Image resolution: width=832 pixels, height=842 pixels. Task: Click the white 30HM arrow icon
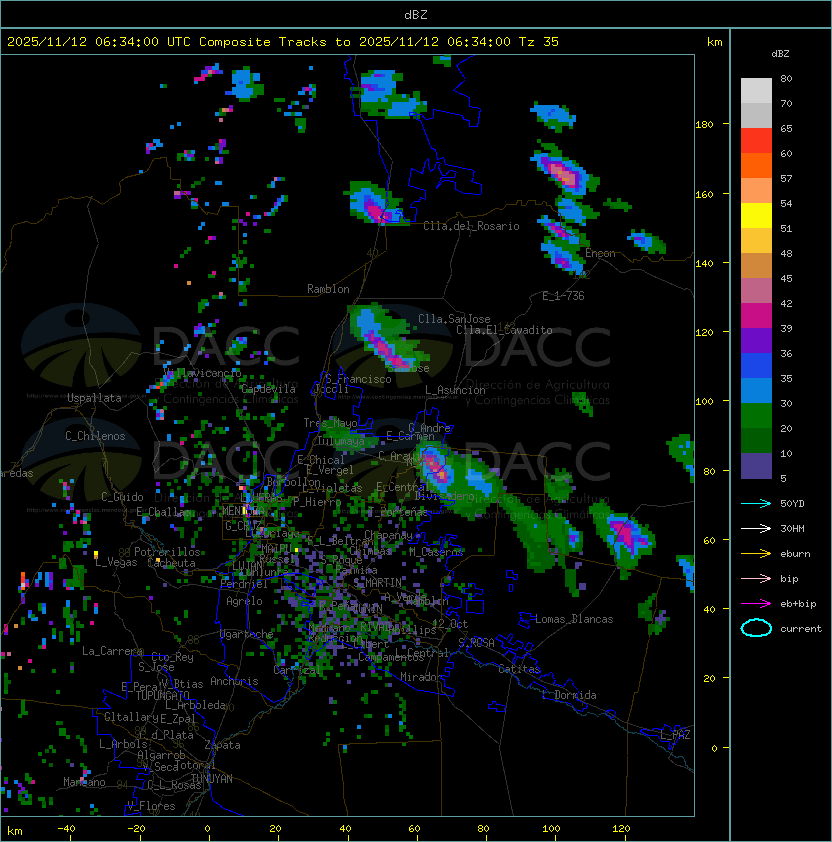[x=756, y=528]
